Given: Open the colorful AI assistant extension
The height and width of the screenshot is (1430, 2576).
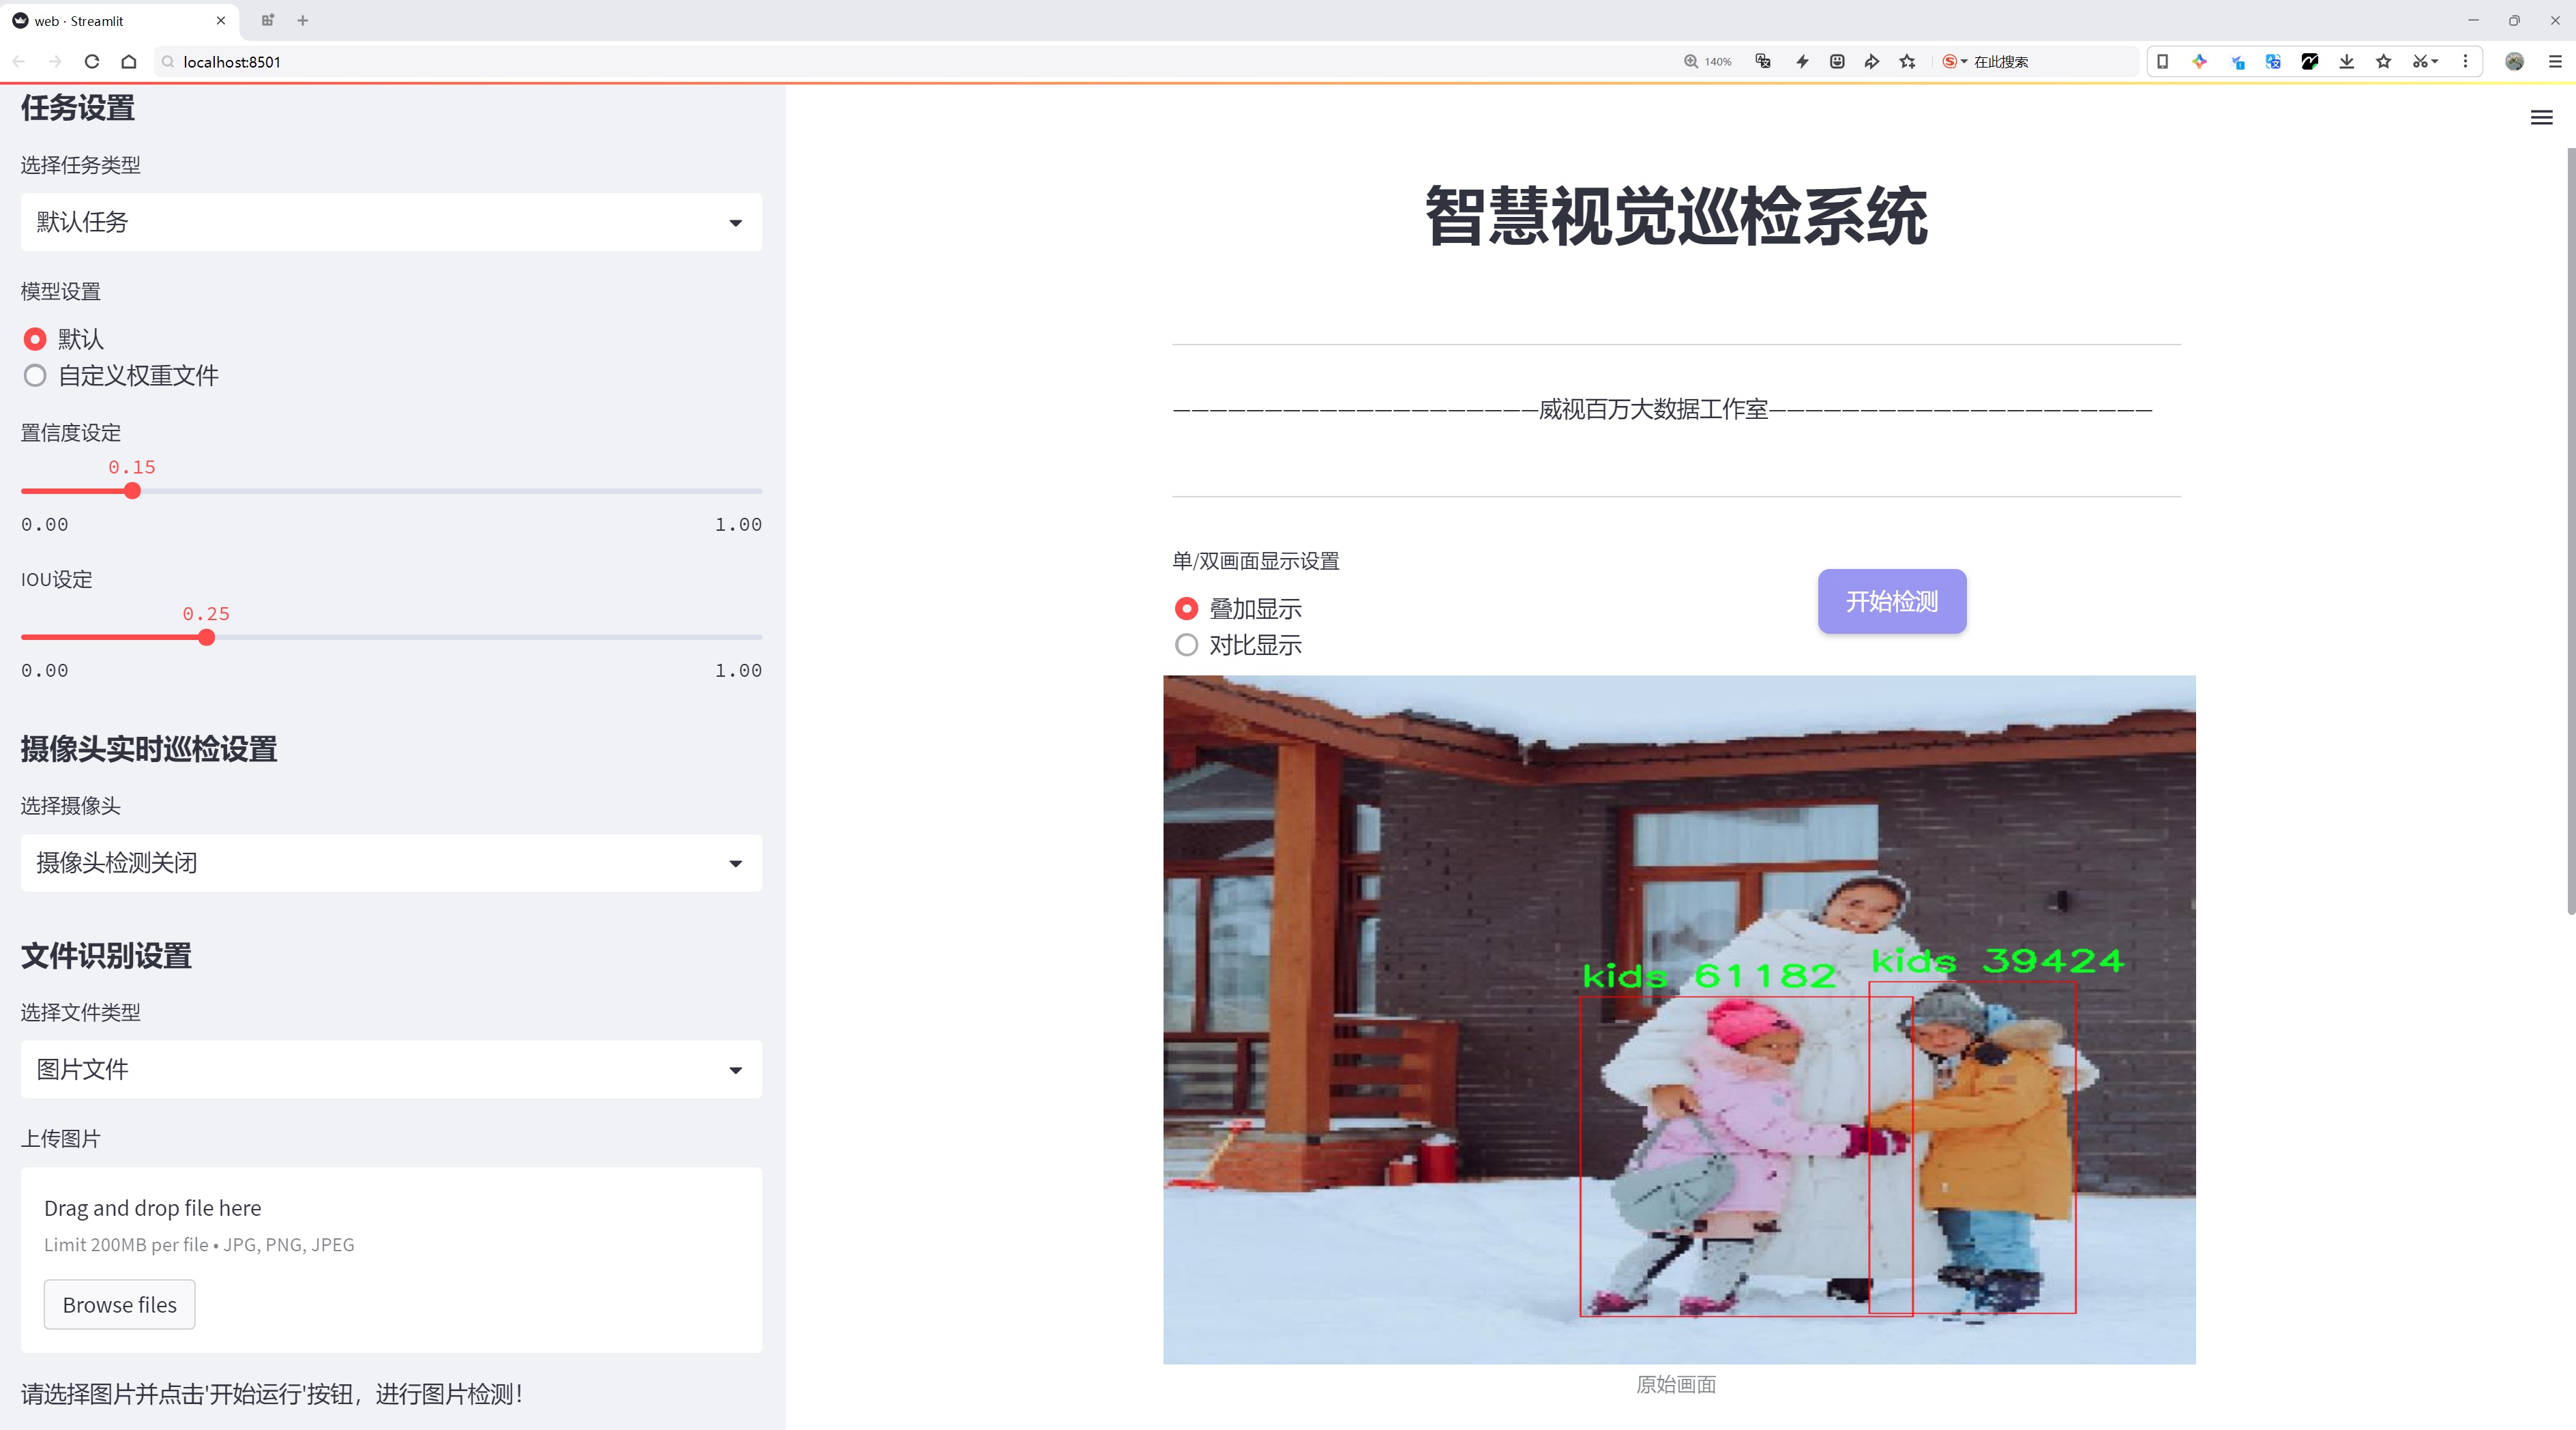Looking at the screenshot, I should 2200,62.
